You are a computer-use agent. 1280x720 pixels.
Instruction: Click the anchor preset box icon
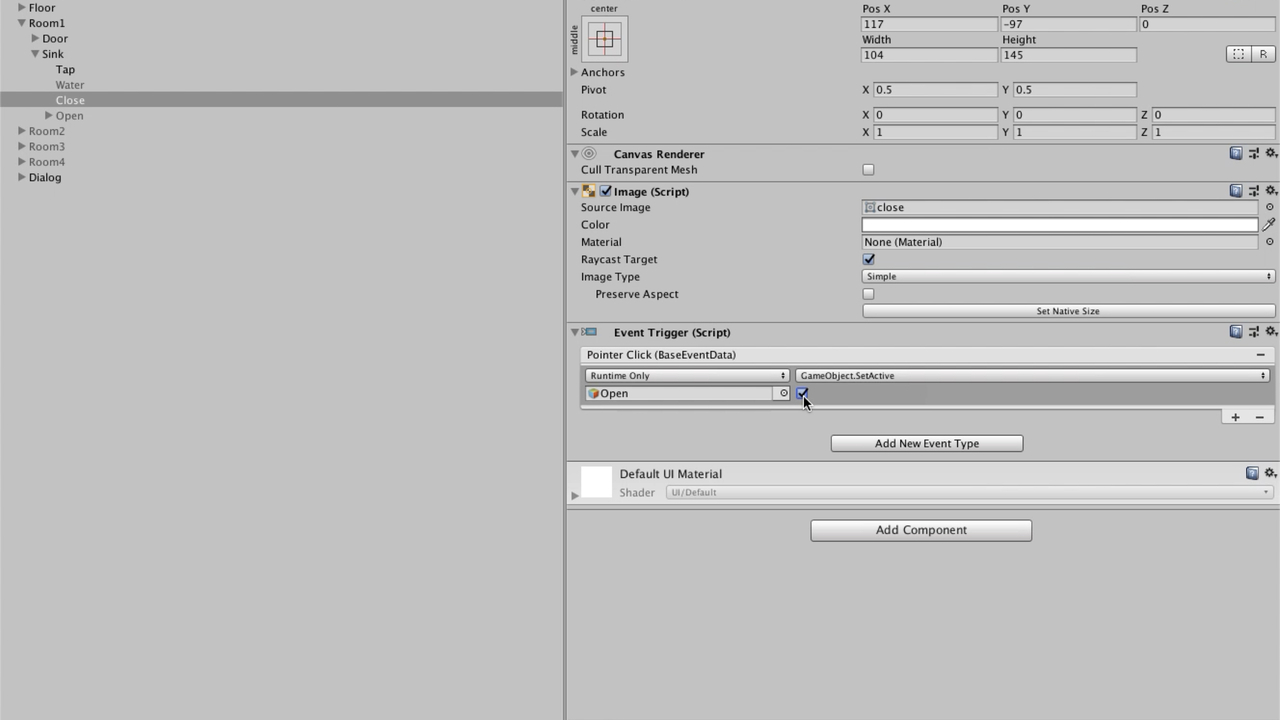point(604,40)
